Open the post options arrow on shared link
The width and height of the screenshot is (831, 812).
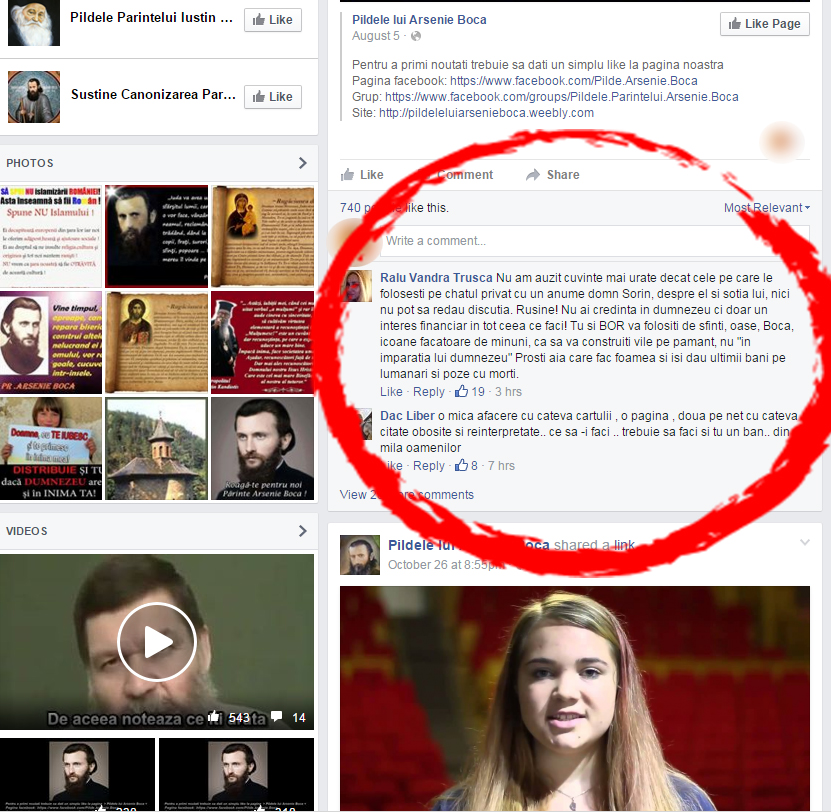coord(805,543)
